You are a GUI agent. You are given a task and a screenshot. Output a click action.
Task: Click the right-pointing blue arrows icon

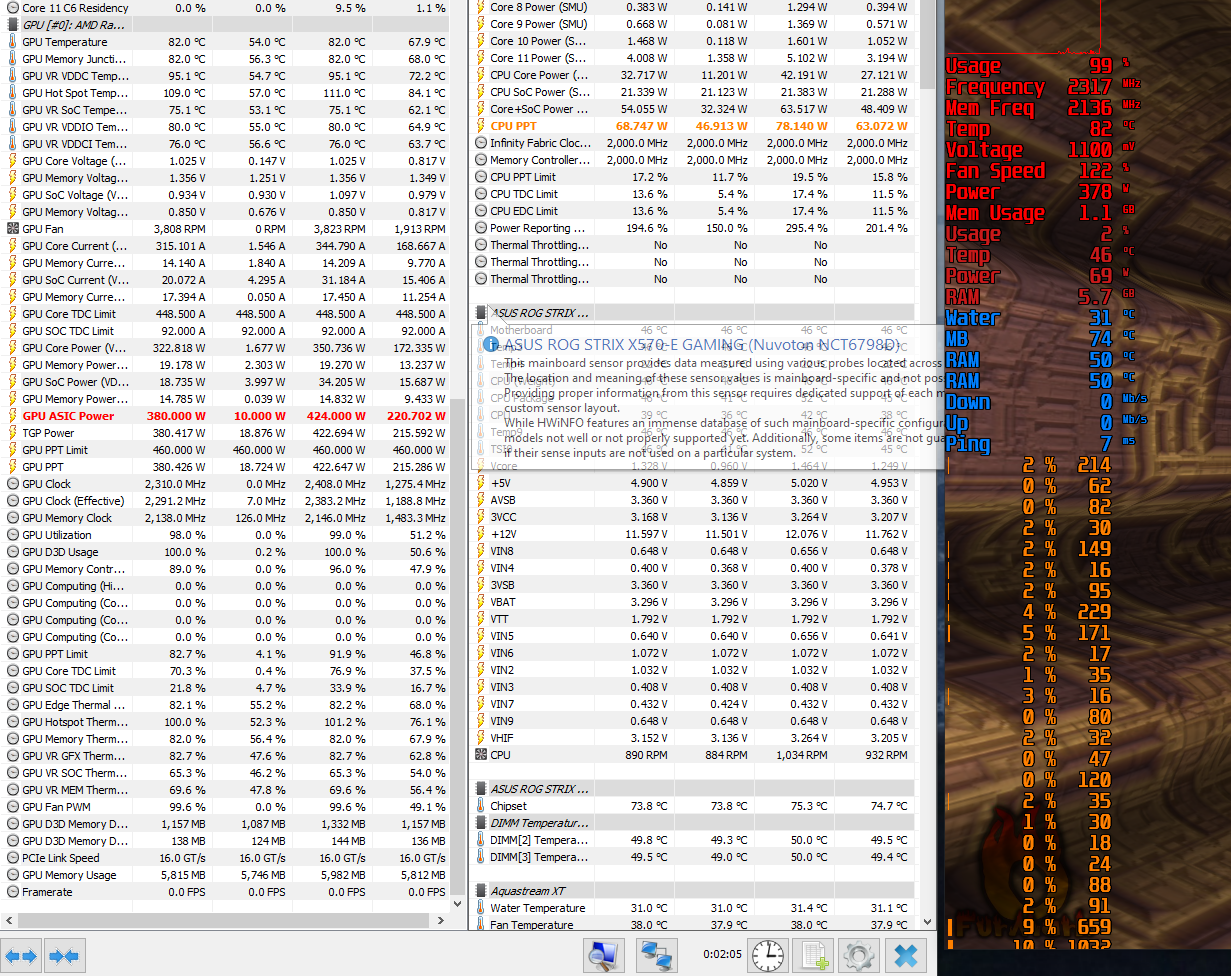(x=63, y=955)
